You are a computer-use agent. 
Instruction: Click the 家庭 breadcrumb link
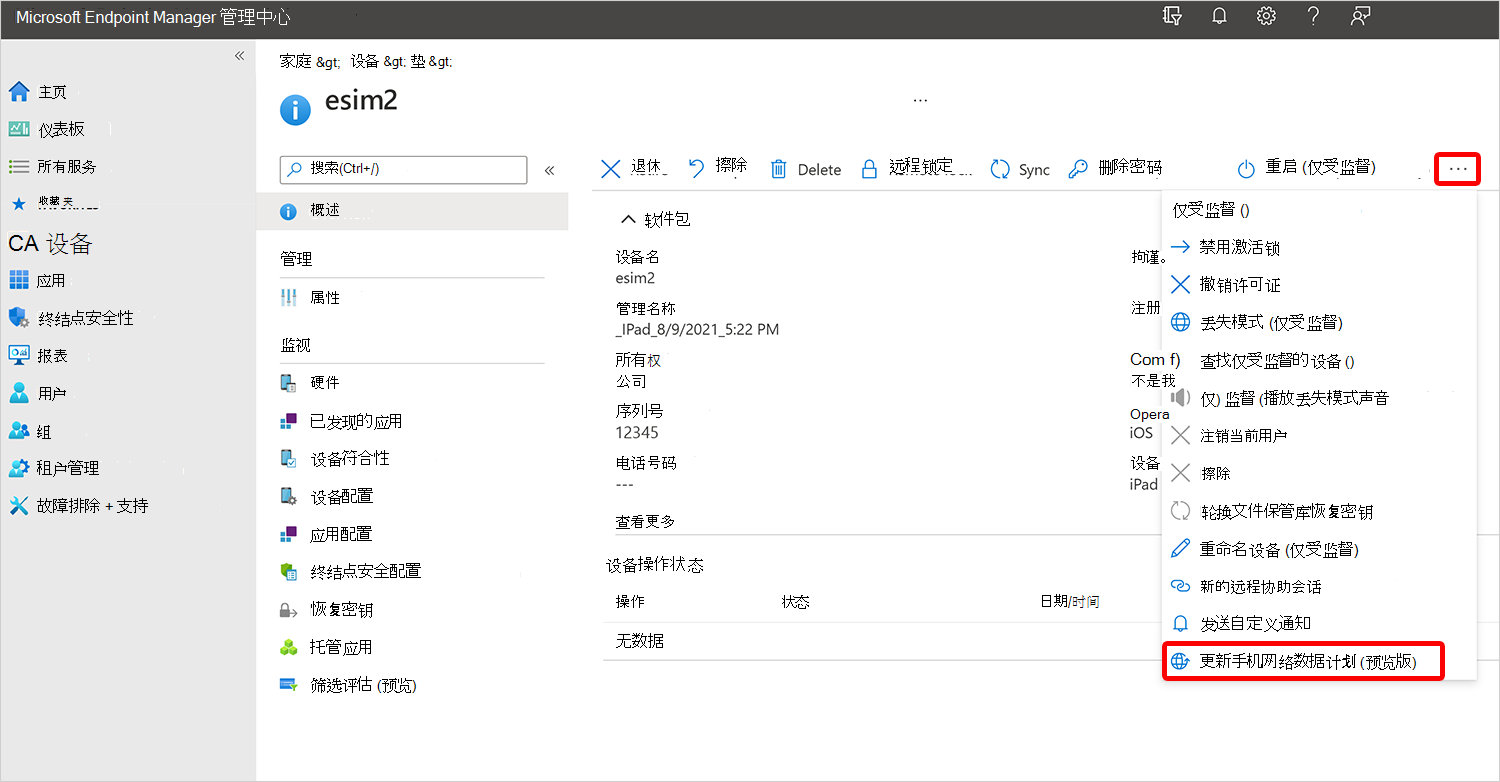click(x=296, y=61)
